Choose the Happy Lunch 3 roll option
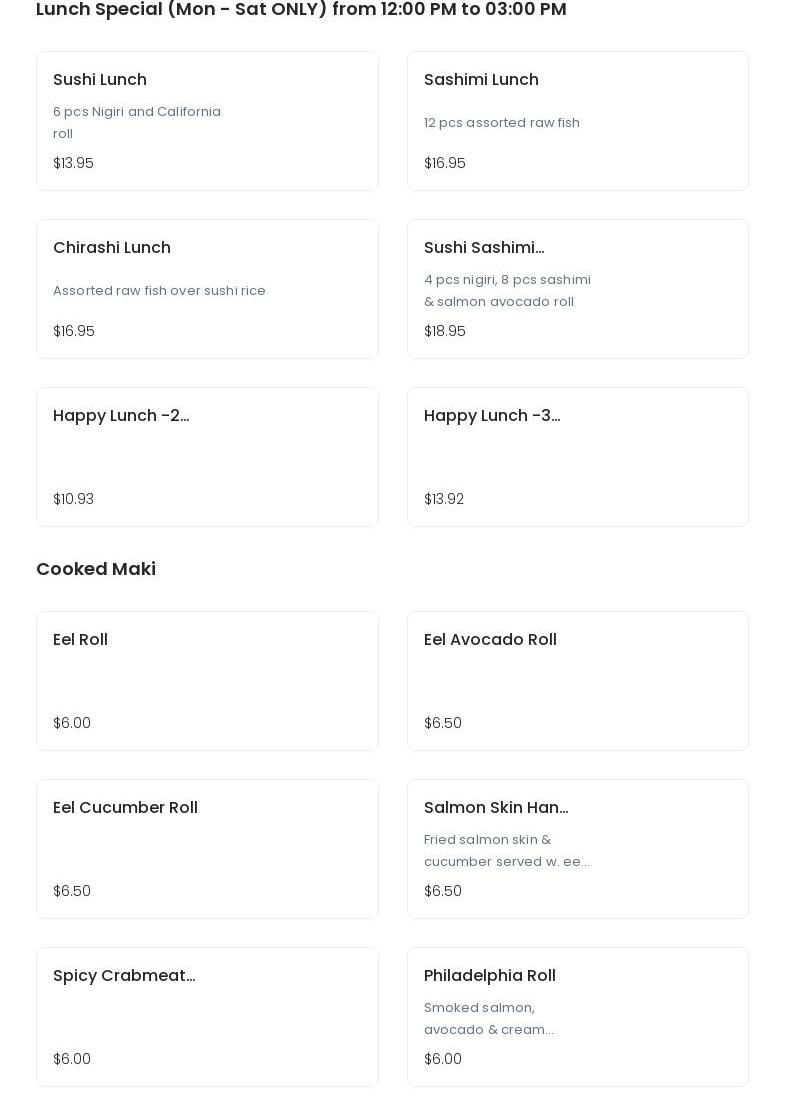The image size is (785, 1110). click(577, 457)
